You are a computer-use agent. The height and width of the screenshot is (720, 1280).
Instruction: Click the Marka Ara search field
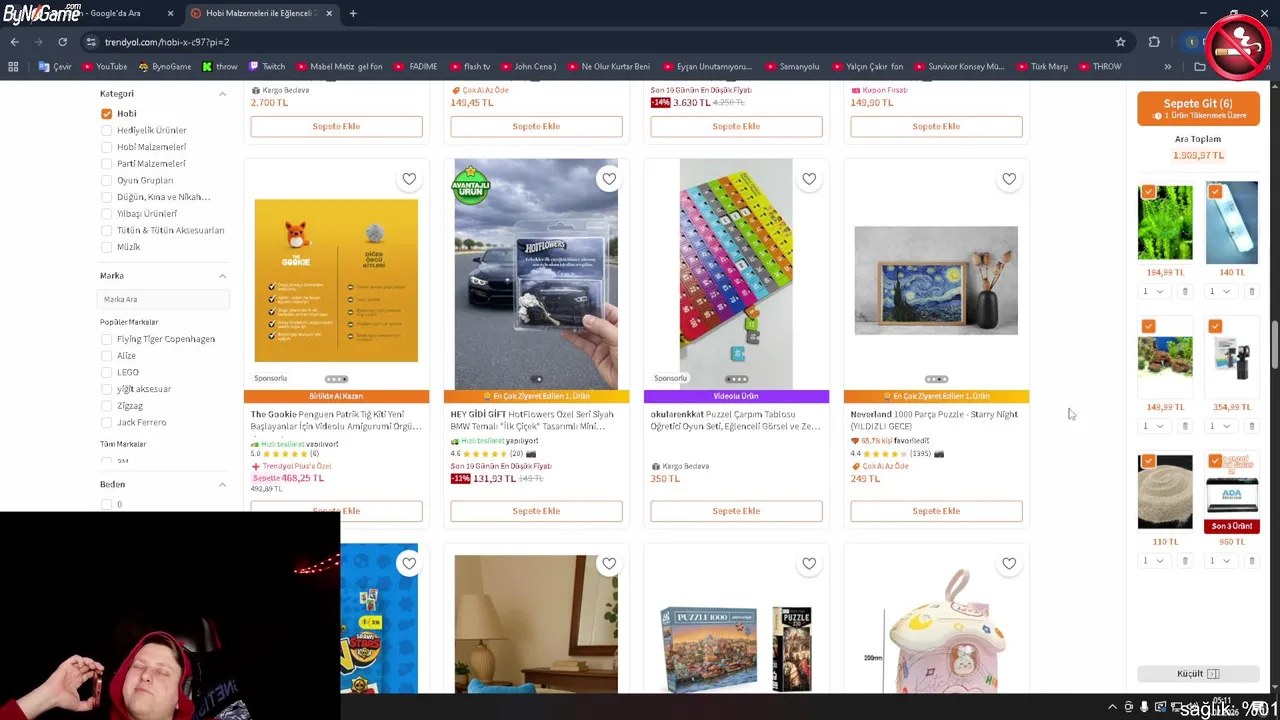coord(162,299)
